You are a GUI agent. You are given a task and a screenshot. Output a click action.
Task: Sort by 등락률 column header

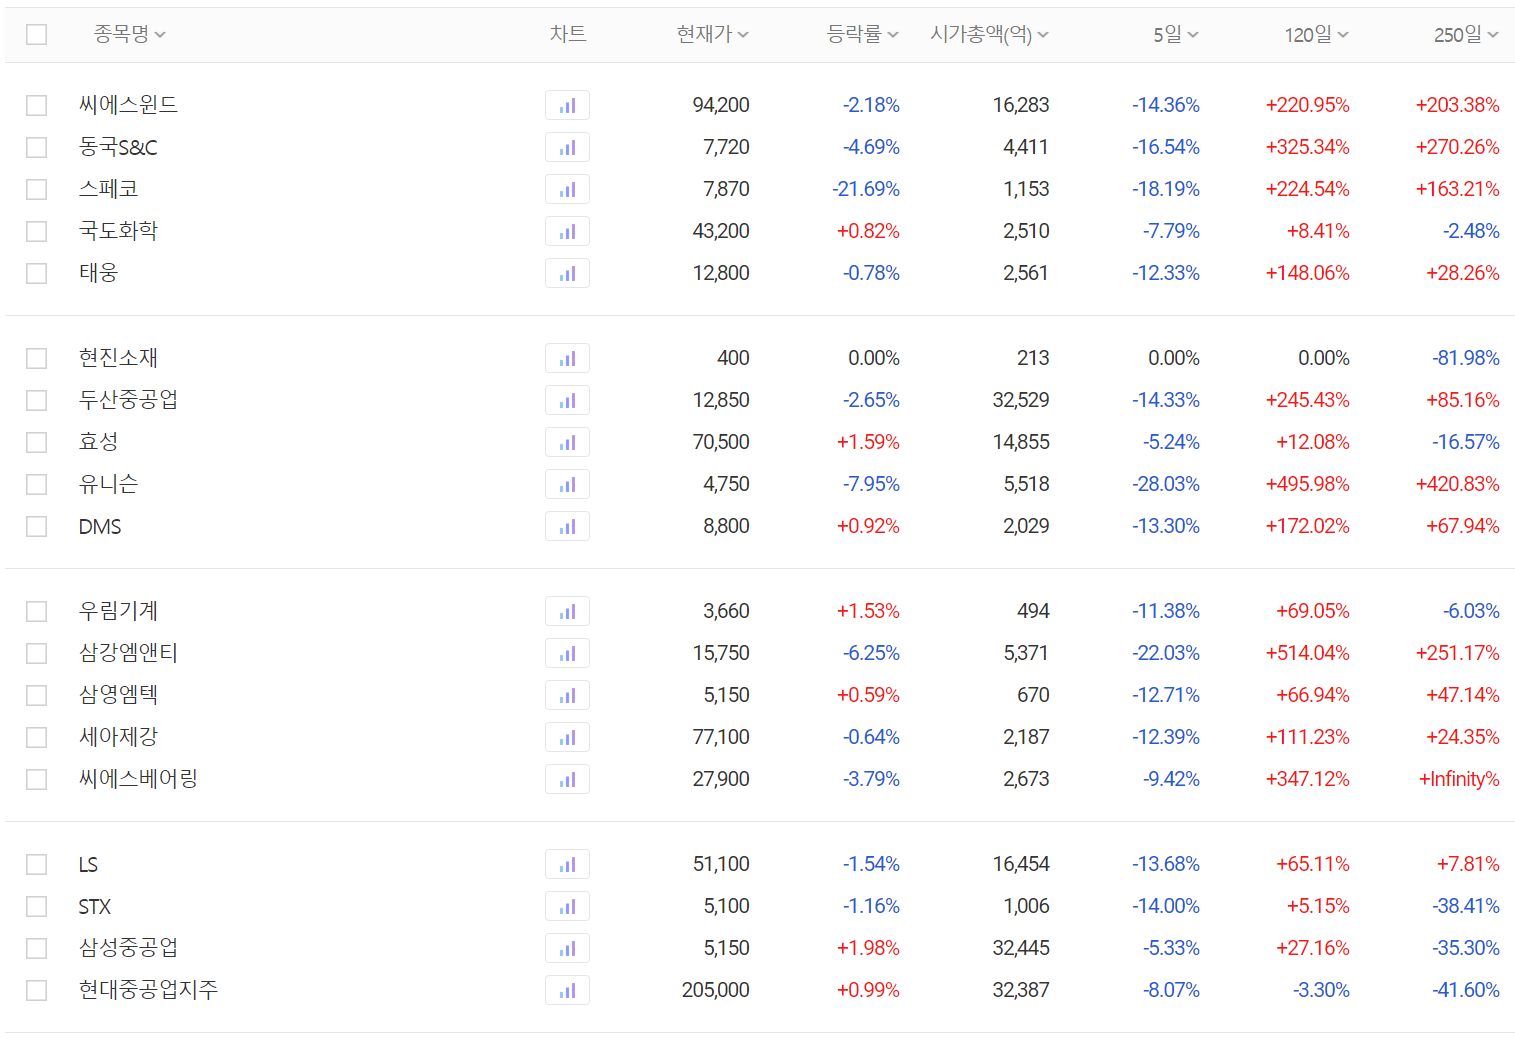pos(862,34)
